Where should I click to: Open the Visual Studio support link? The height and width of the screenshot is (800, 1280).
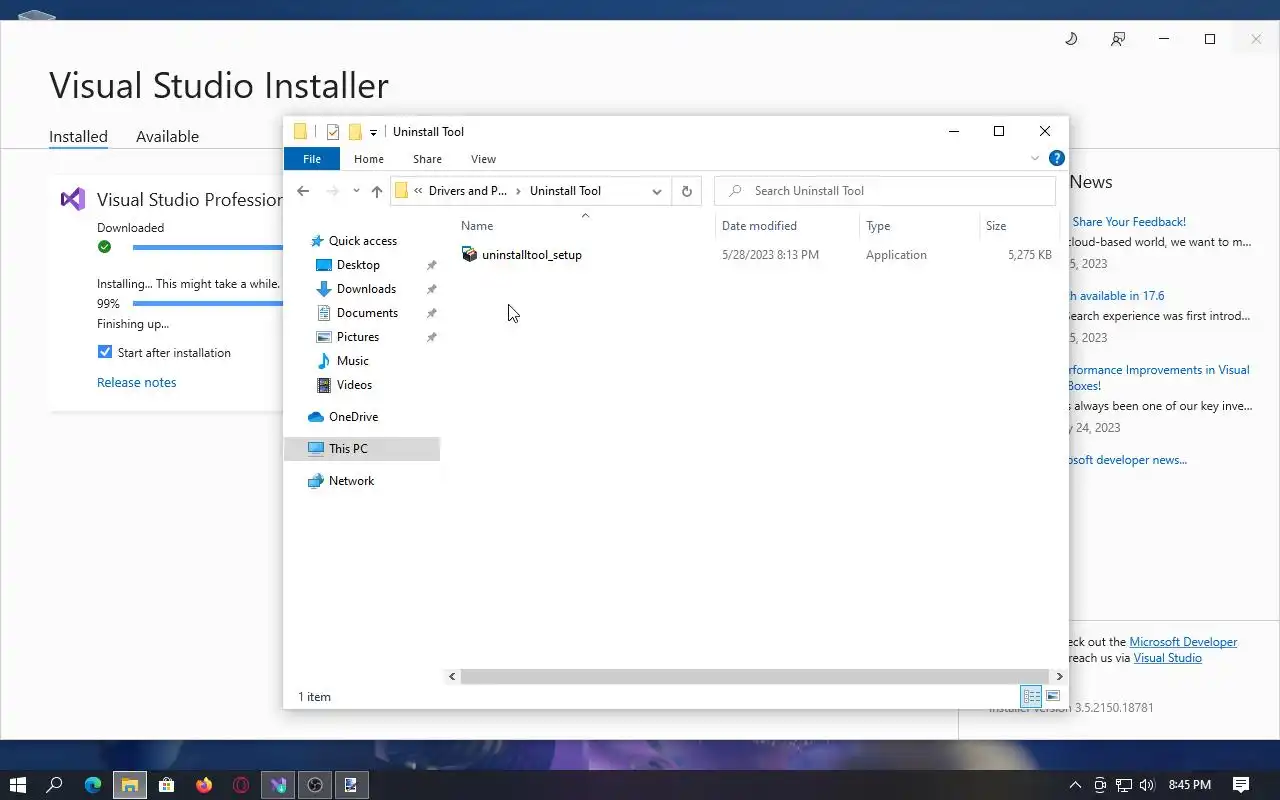tap(1168, 658)
